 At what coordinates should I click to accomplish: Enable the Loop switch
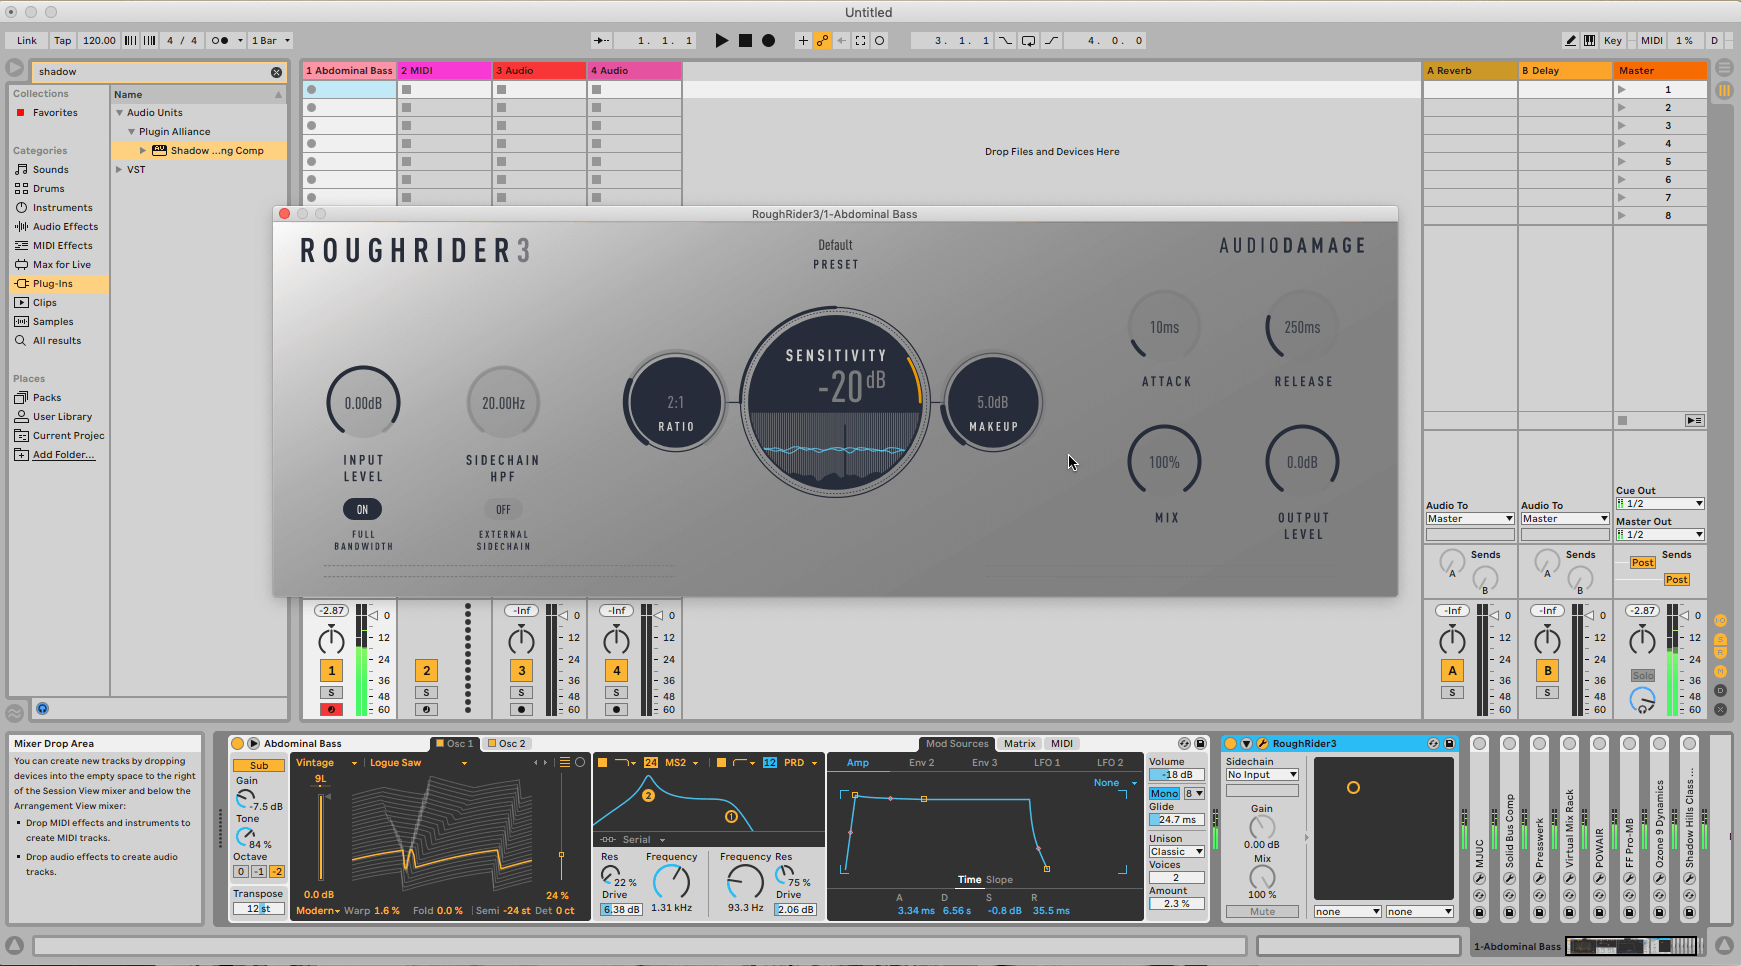[1028, 41]
